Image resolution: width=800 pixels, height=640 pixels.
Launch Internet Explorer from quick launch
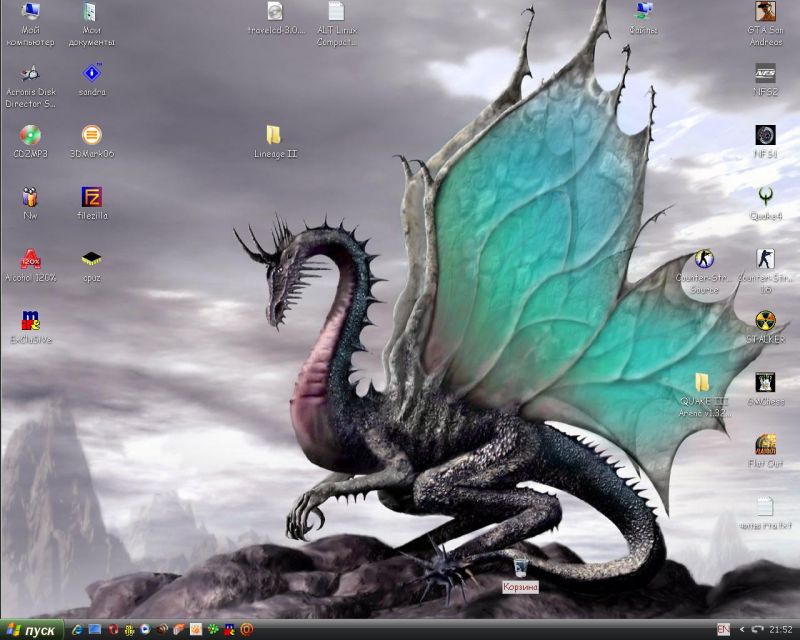[x=78, y=630]
